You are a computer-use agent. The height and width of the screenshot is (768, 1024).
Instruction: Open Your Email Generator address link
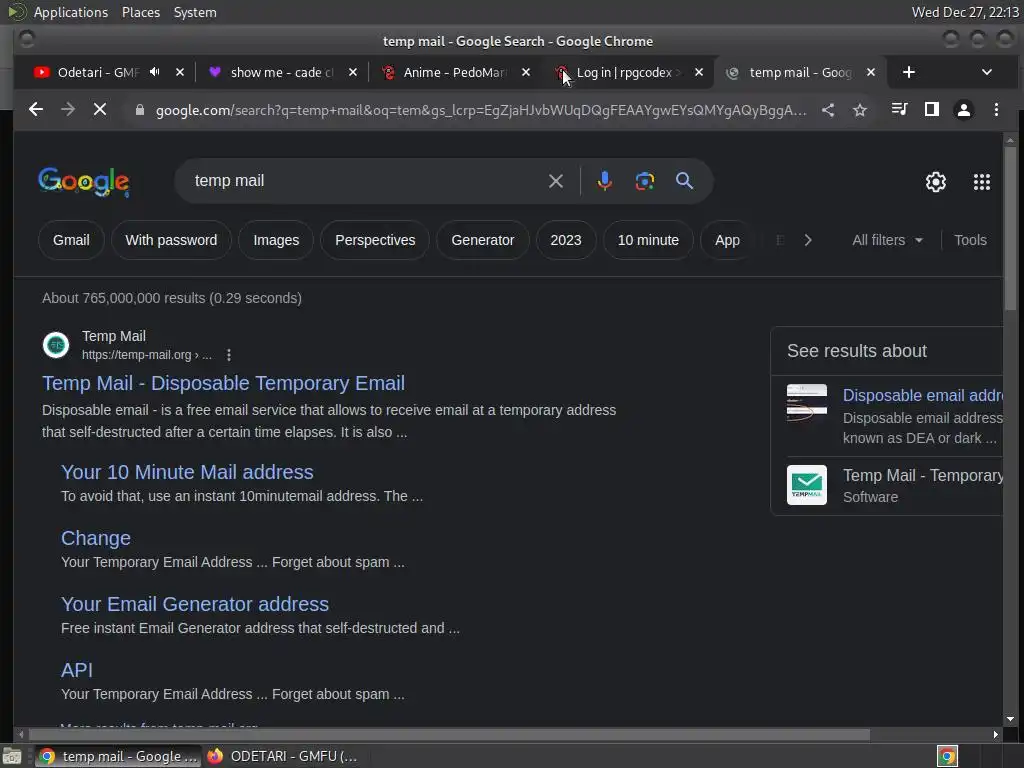(195, 604)
